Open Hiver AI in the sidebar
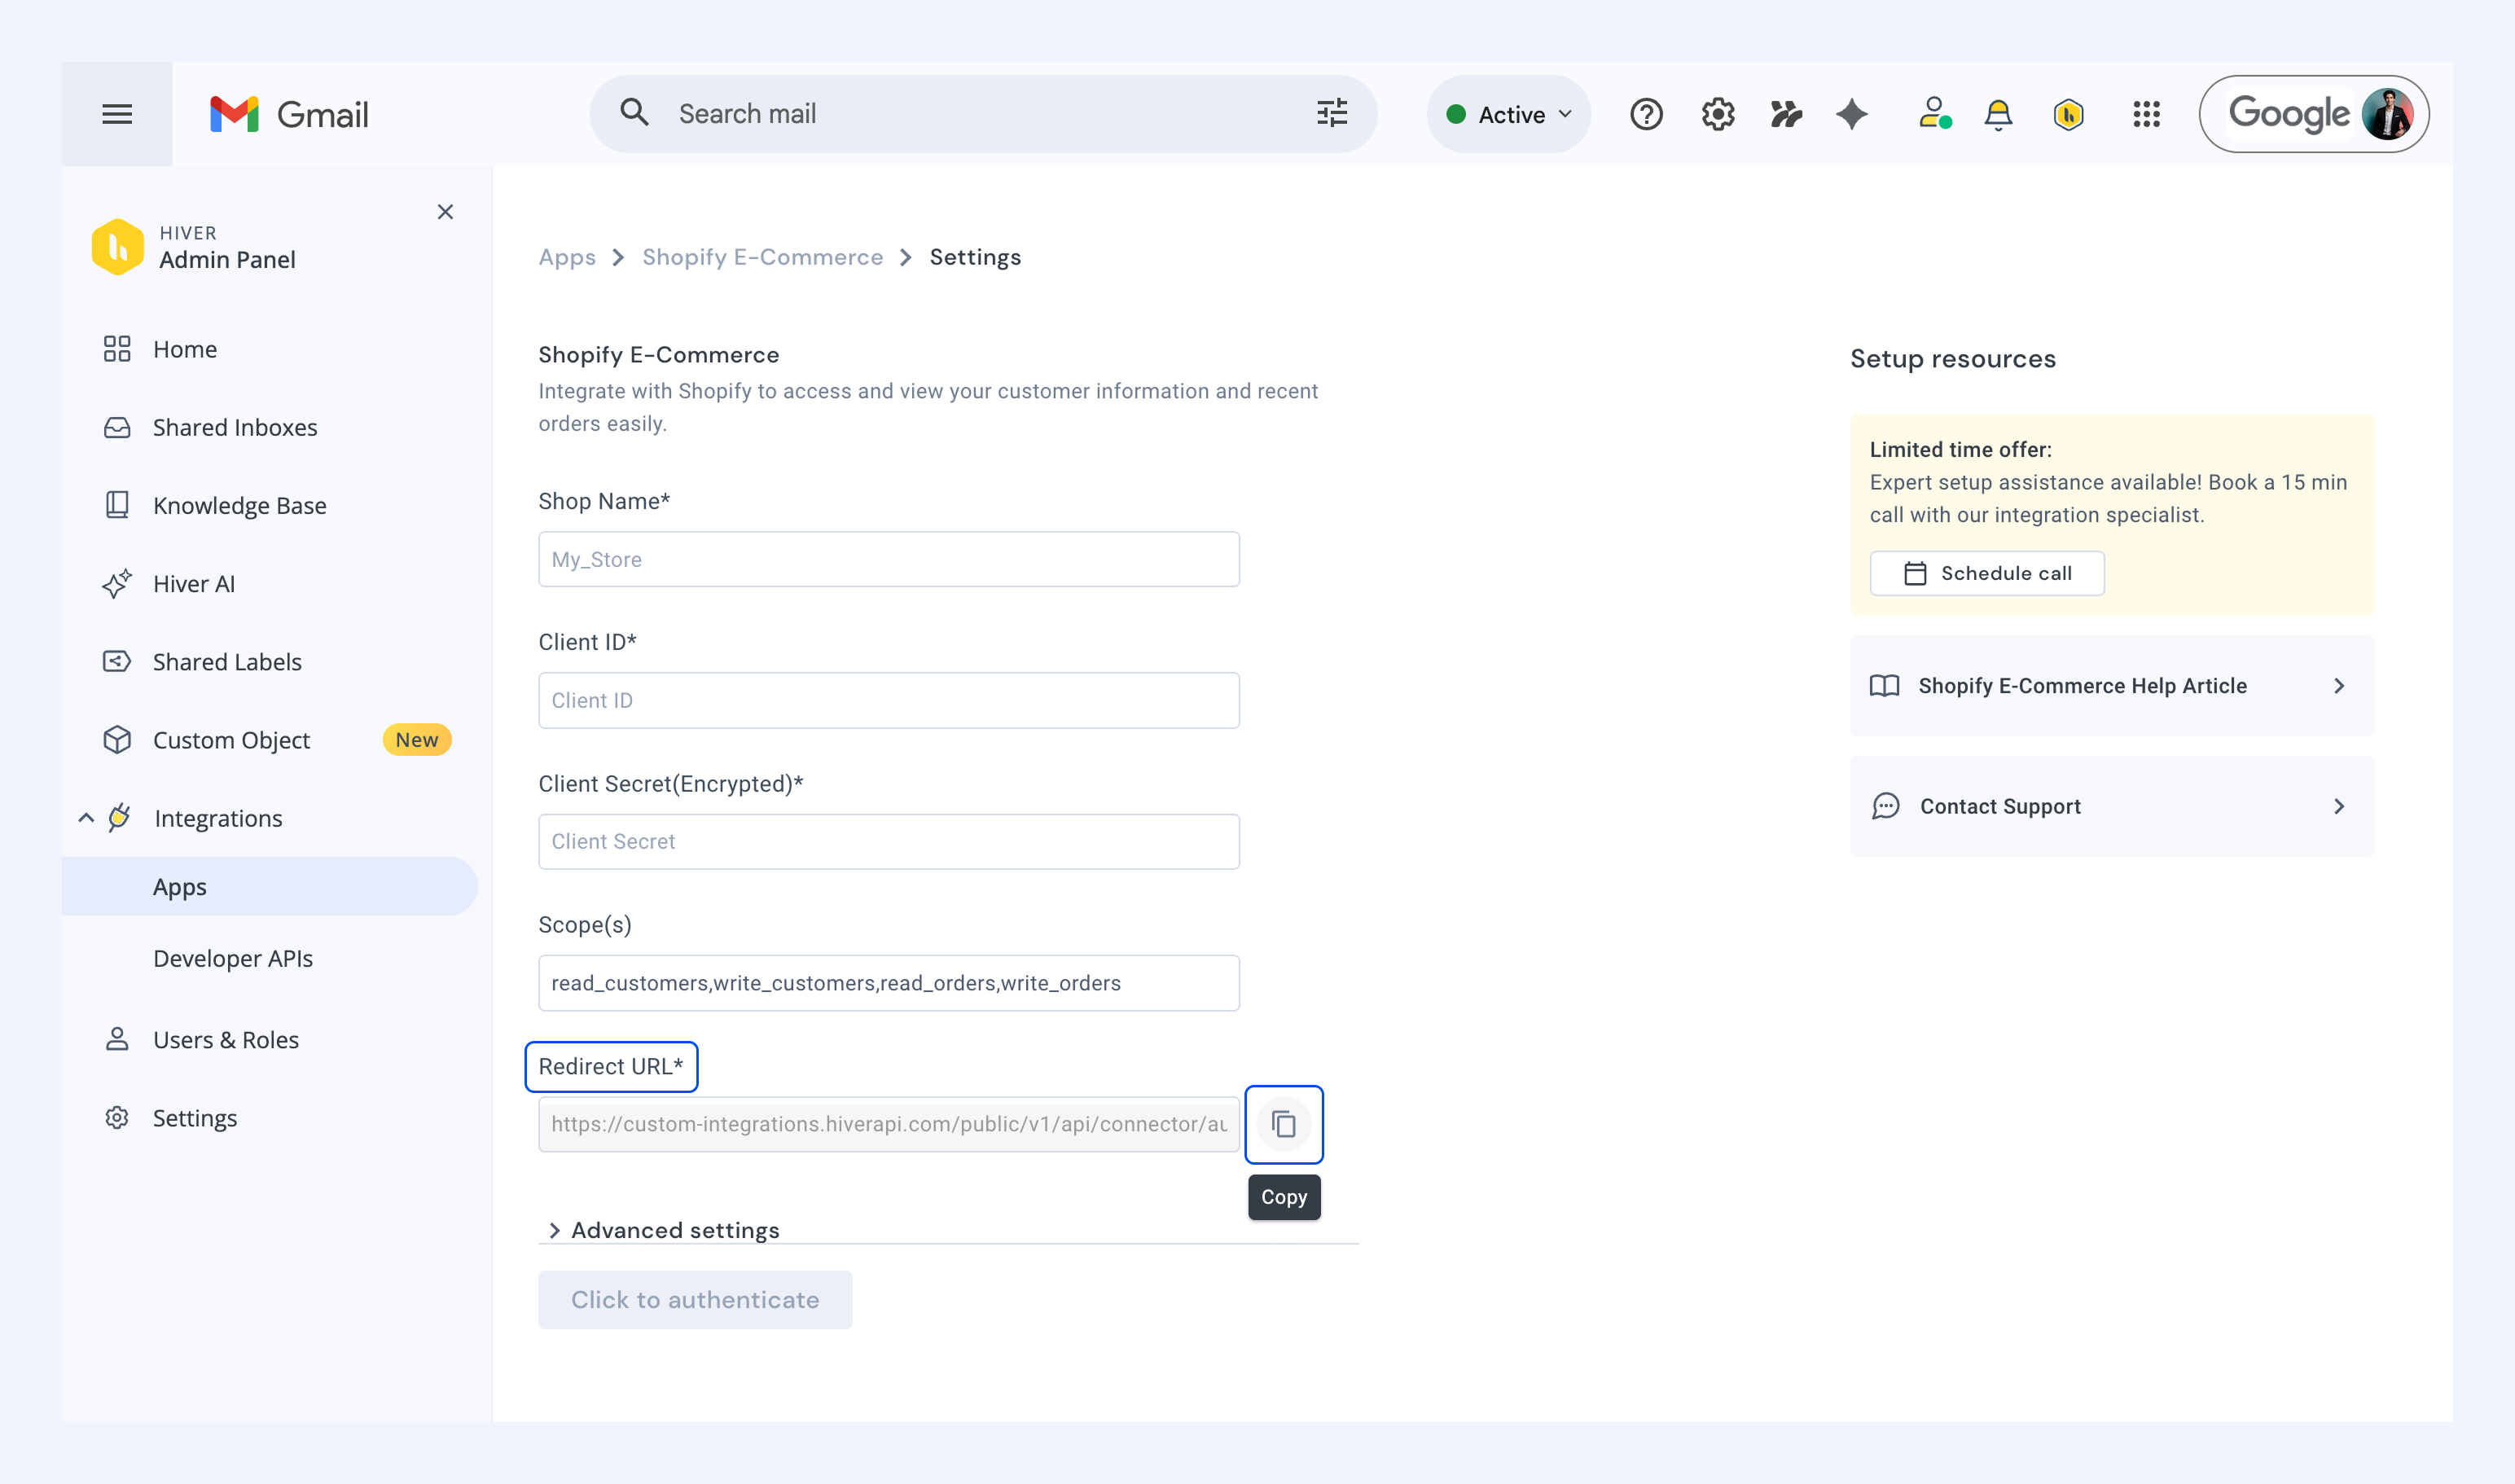2515x1484 pixels. coord(194,583)
